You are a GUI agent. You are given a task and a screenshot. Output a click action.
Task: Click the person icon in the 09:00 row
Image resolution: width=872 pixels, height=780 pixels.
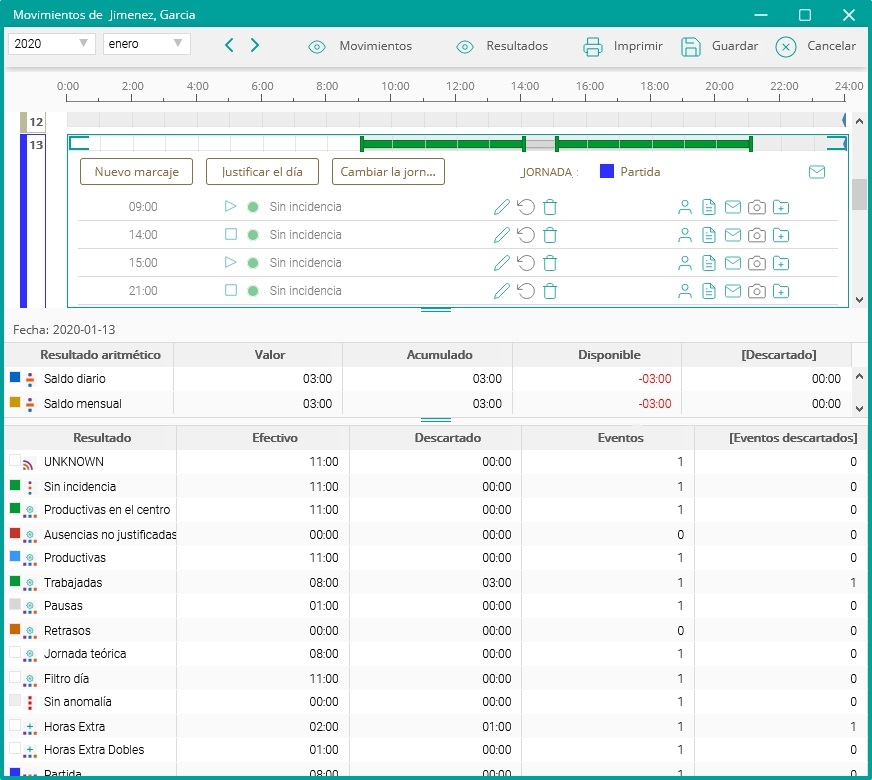tap(685, 207)
